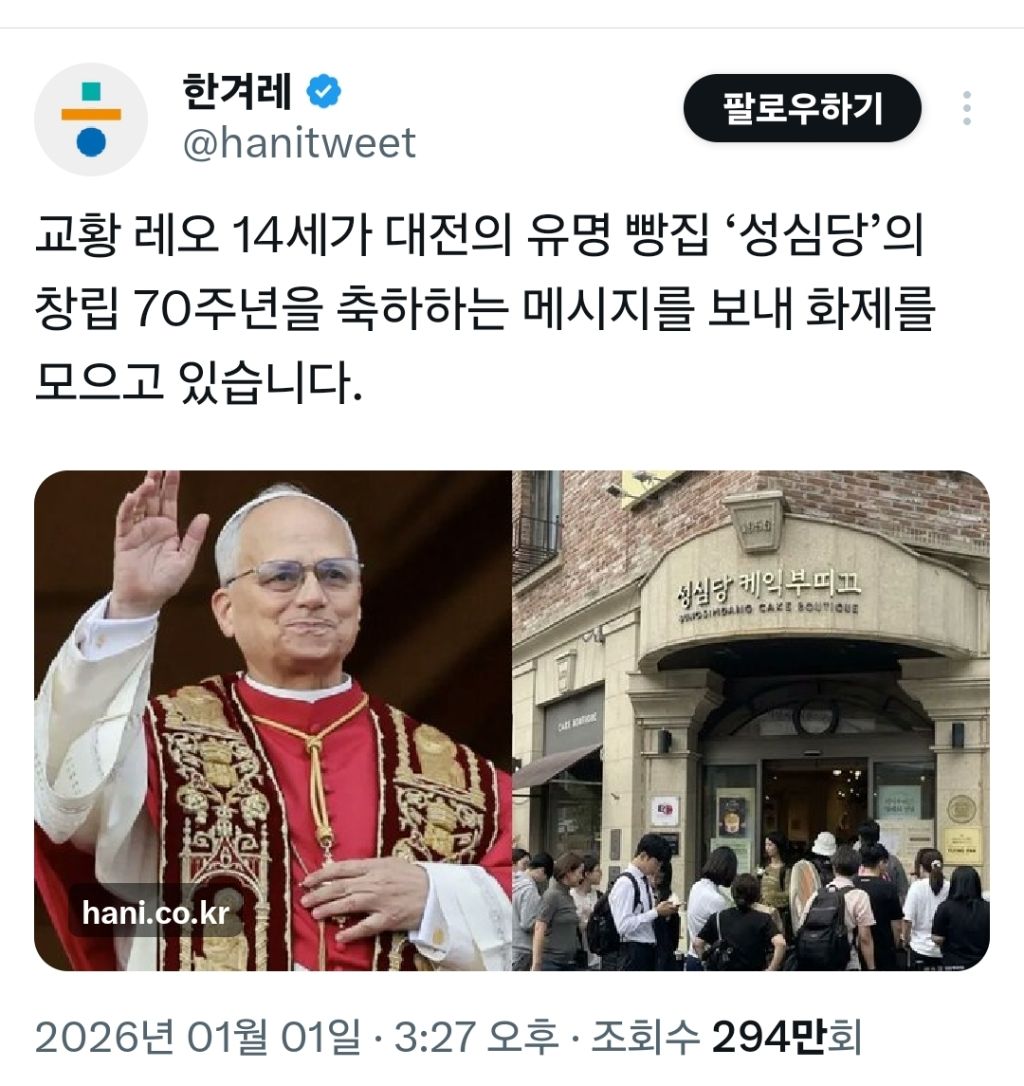Image resolution: width=1024 pixels, height=1086 pixels.
Task: Click the 3:27 오후 timestamp
Action: tap(476, 1038)
